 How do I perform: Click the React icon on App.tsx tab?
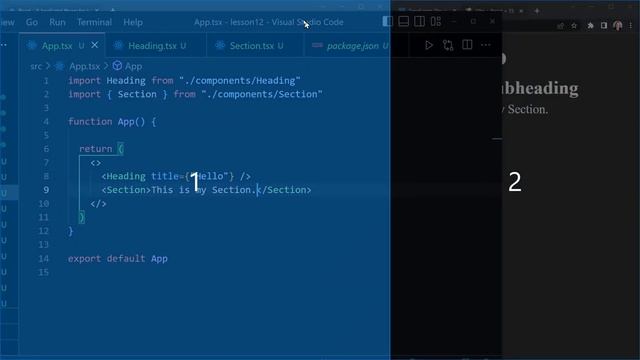[x=31, y=45]
